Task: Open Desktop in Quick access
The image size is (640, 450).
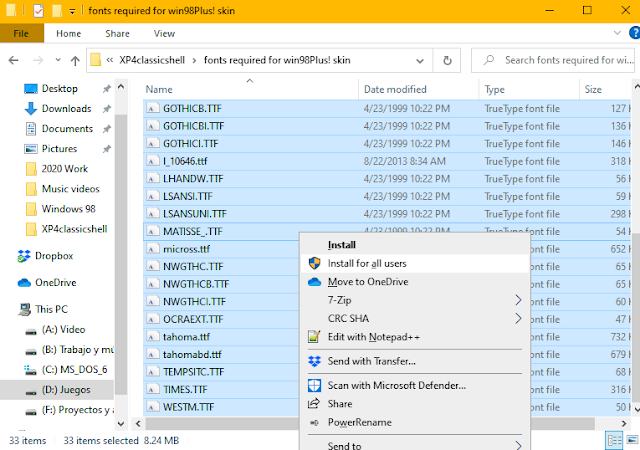Action: [x=60, y=88]
